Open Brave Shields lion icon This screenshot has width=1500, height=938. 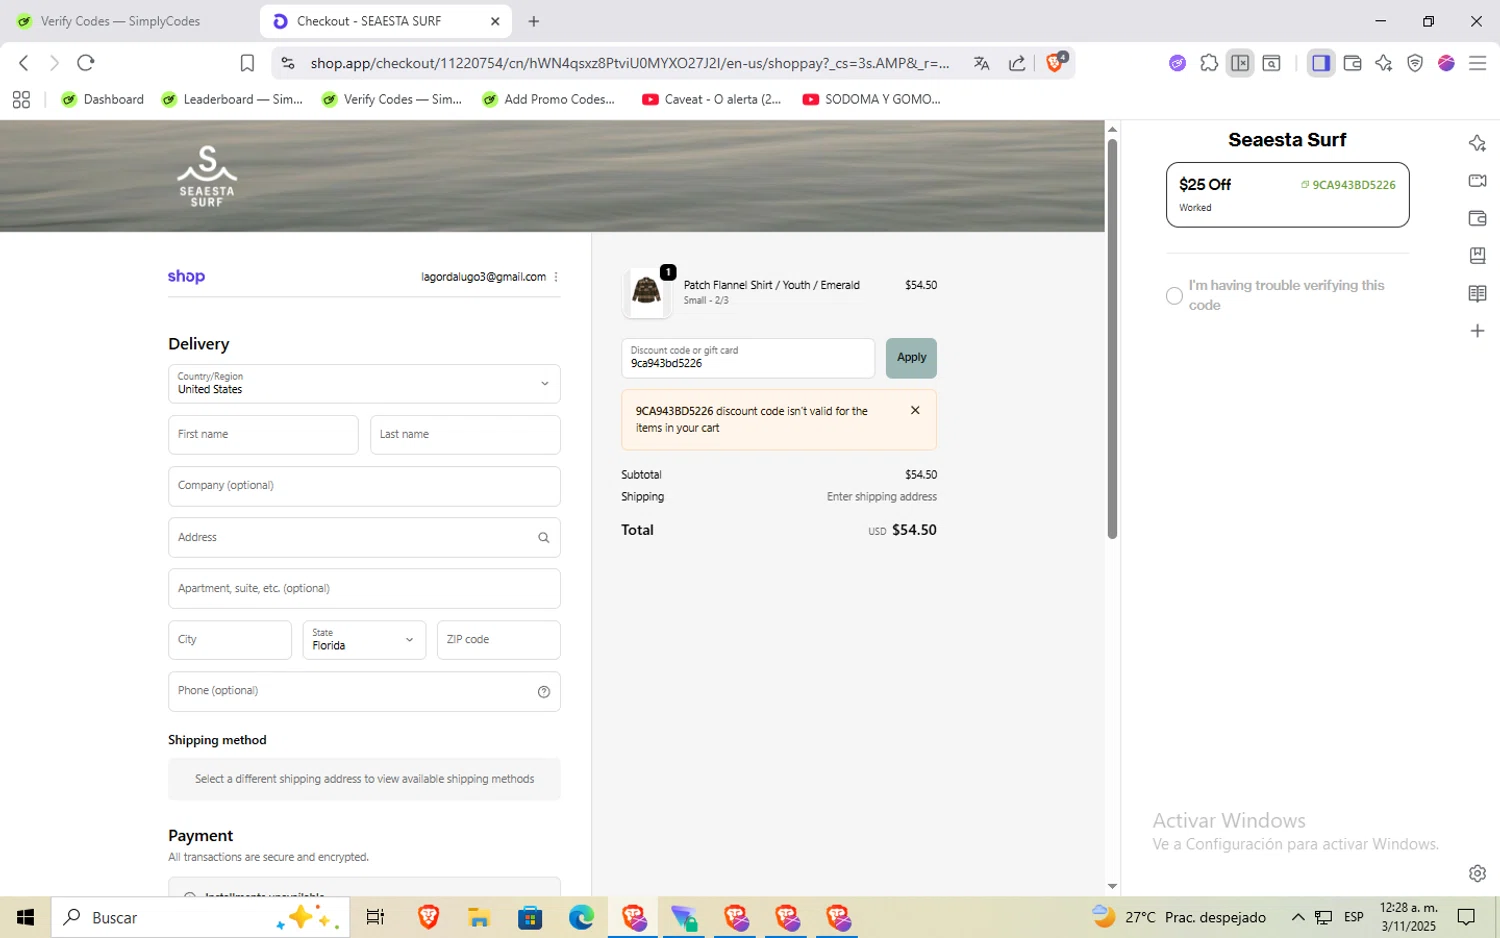coord(1055,62)
